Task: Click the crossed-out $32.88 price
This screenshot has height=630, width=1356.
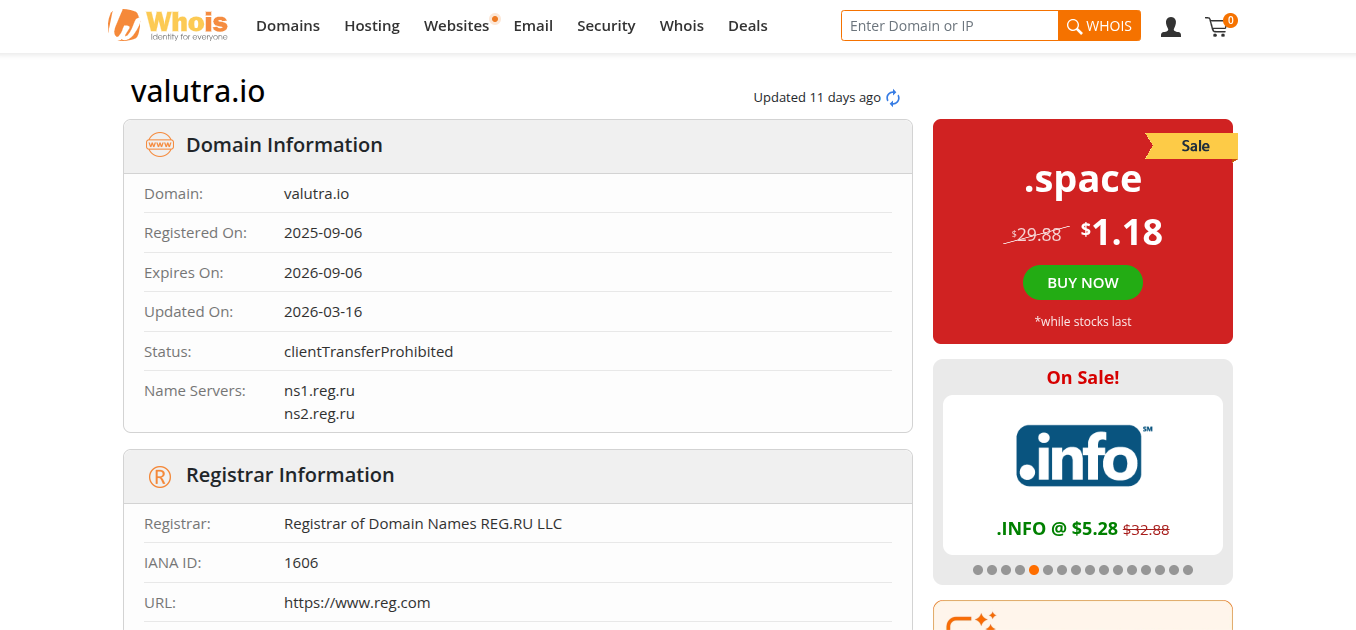Action: [1146, 530]
